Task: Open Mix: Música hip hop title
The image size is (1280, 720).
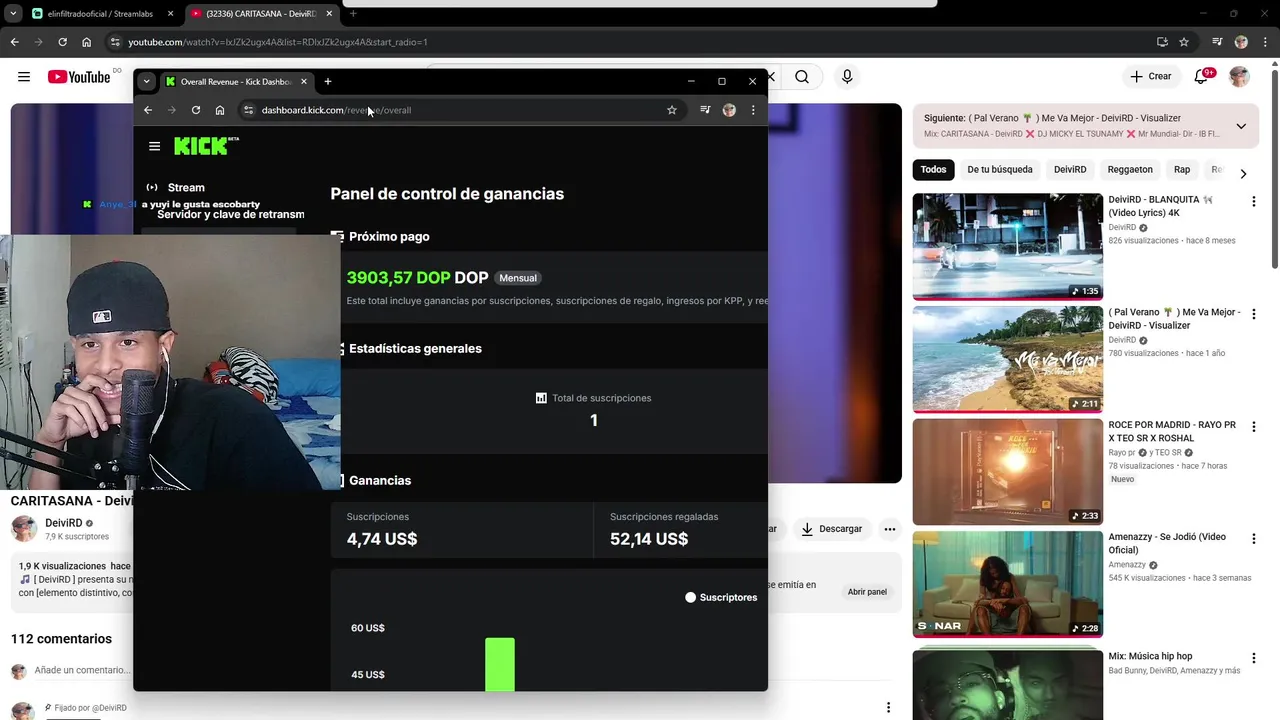Action: (x=1150, y=656)
